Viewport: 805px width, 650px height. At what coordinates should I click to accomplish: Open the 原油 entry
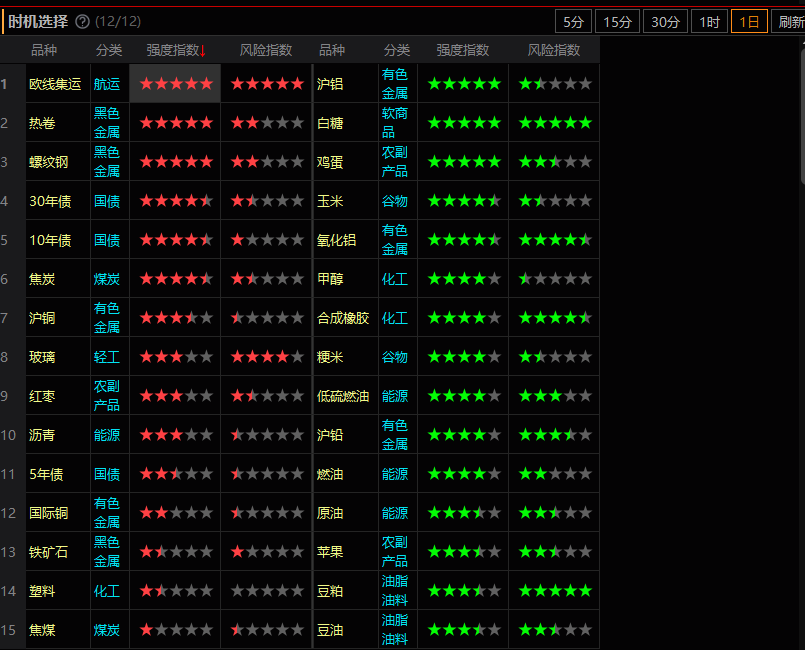point(330,513)
